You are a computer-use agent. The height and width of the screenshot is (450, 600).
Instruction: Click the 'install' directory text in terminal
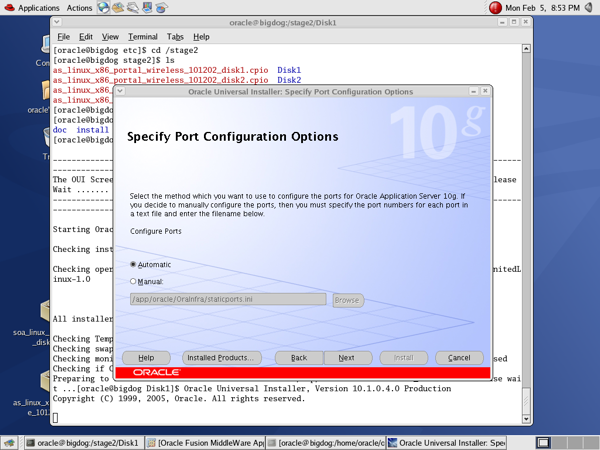click(93, 130)
